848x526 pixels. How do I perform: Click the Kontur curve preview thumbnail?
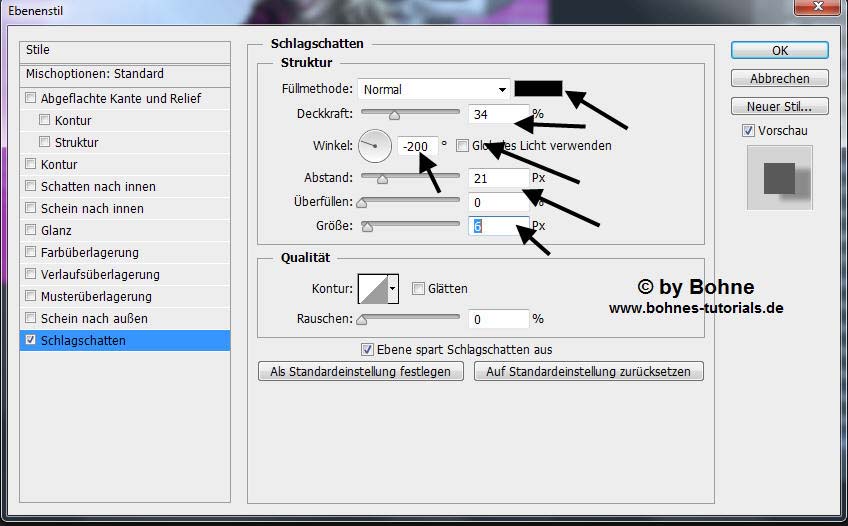click(x=372, y=289)
